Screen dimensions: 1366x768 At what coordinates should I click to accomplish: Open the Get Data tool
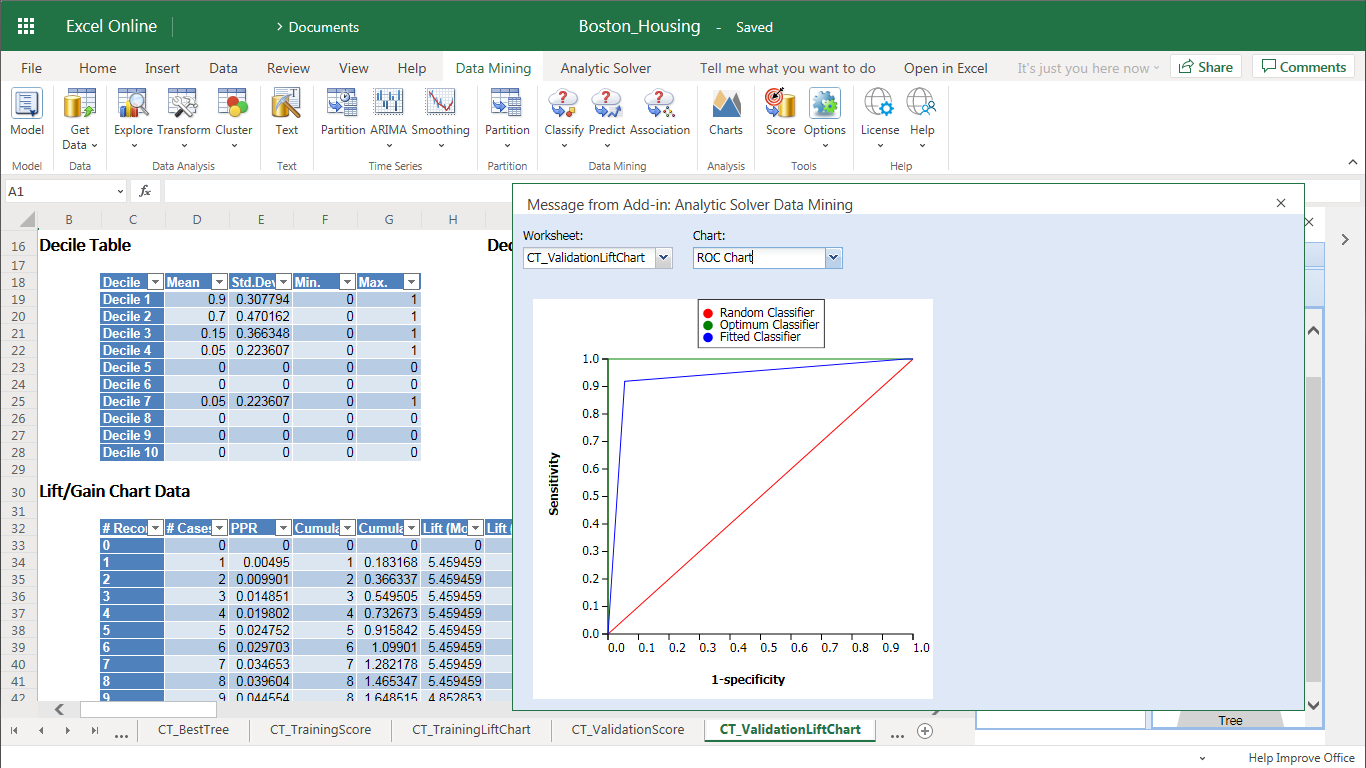pos(79,104)
